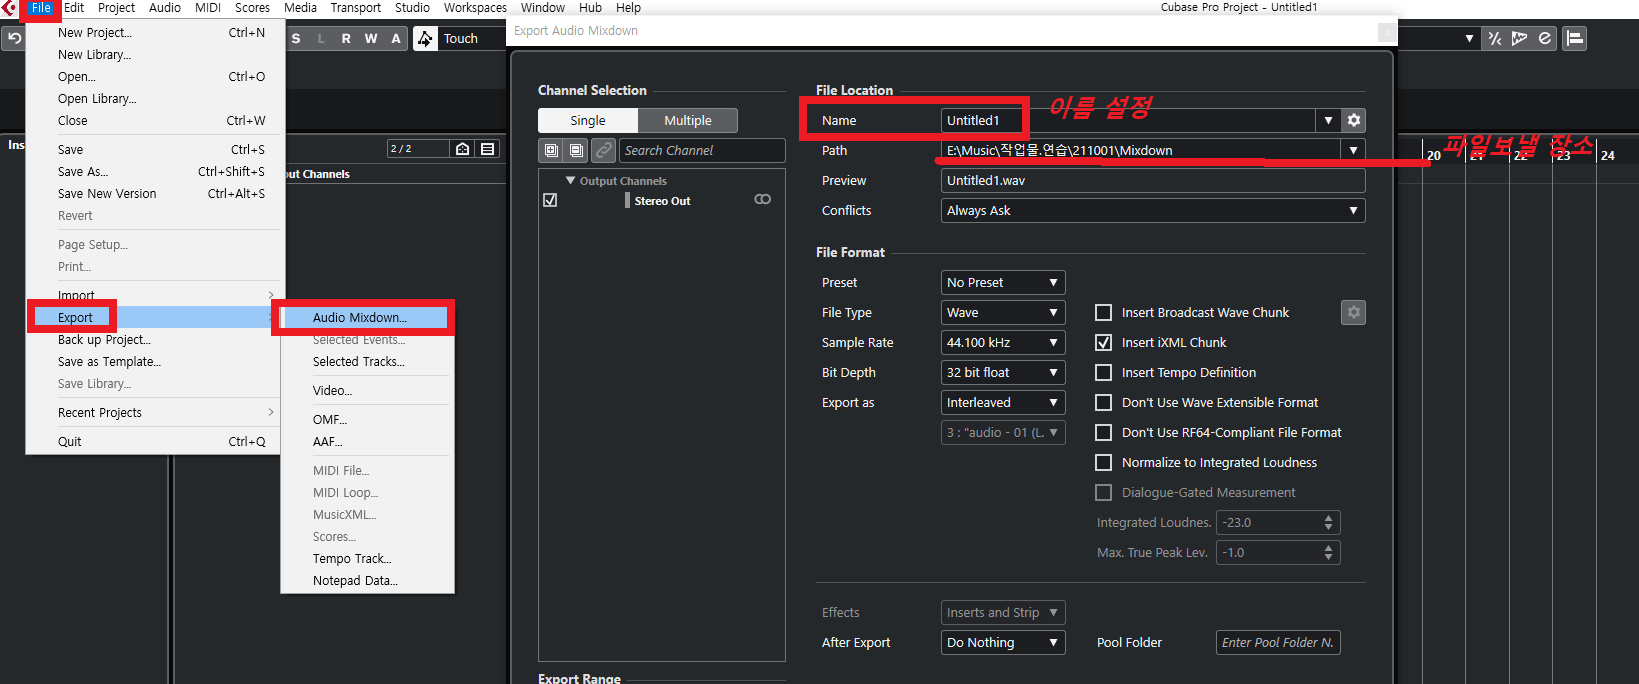Click the Search Channel field
Screen dimensions: 1639x684
pyautogui.click(x=702, y=150)
